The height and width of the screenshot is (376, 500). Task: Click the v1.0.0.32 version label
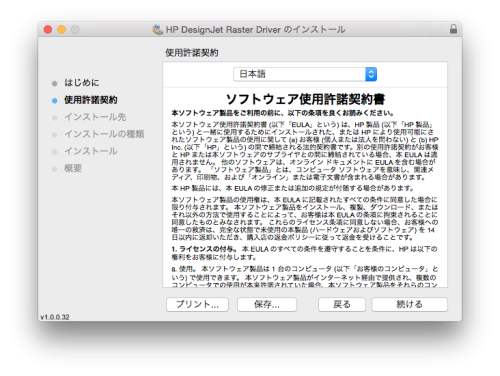55,317
